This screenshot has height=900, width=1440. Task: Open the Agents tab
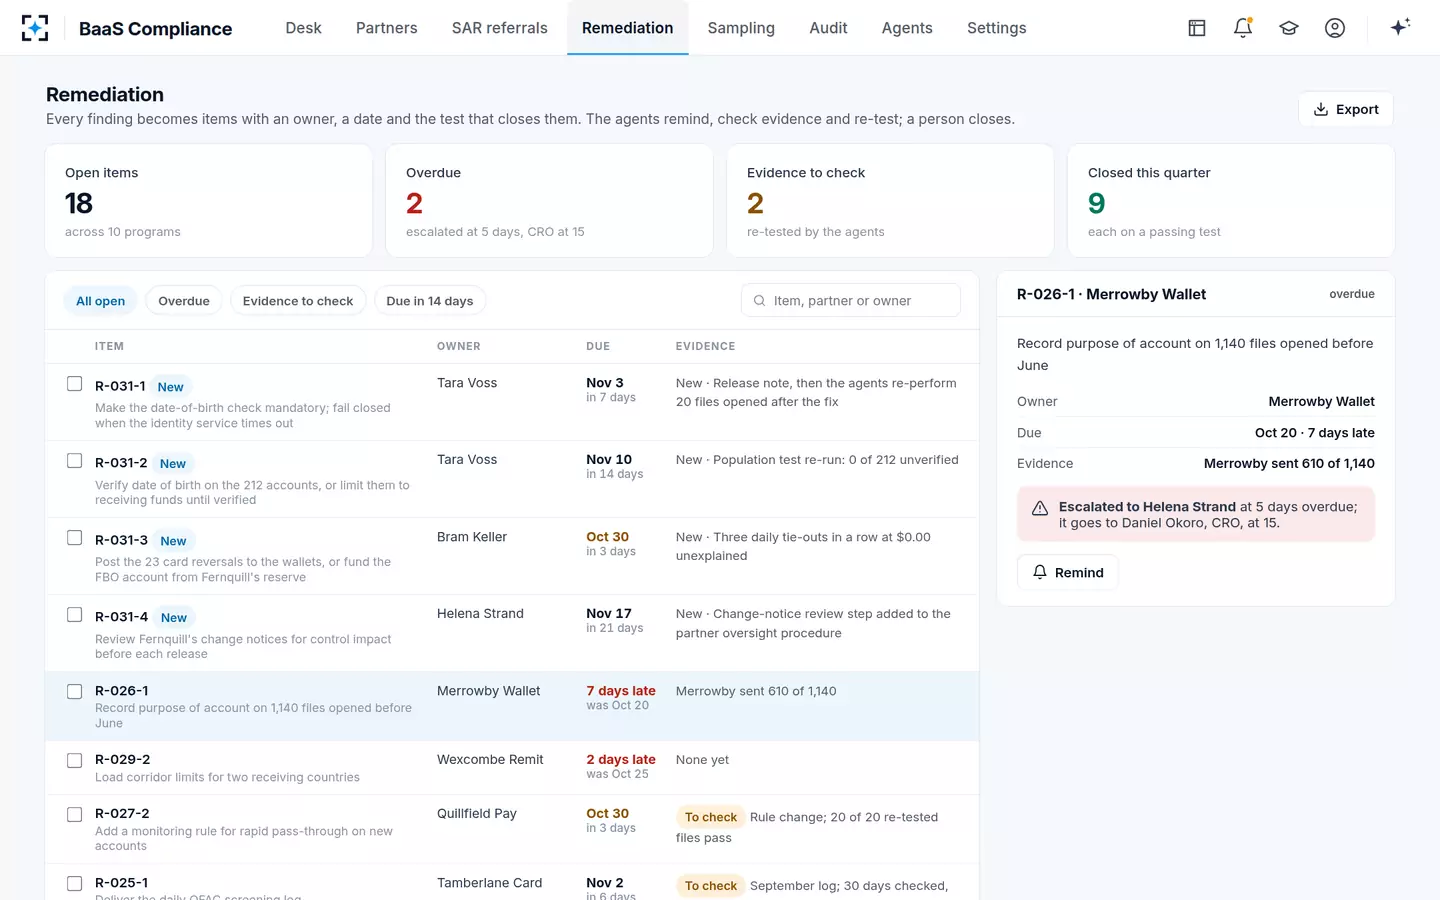coord(907,28)
